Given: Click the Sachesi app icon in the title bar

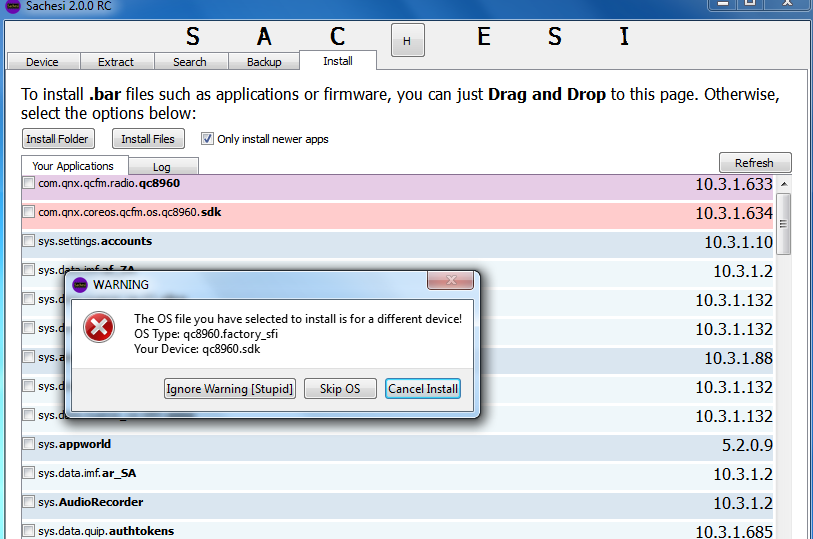Looking at the screenshot, I should click(x=11, y=6).
